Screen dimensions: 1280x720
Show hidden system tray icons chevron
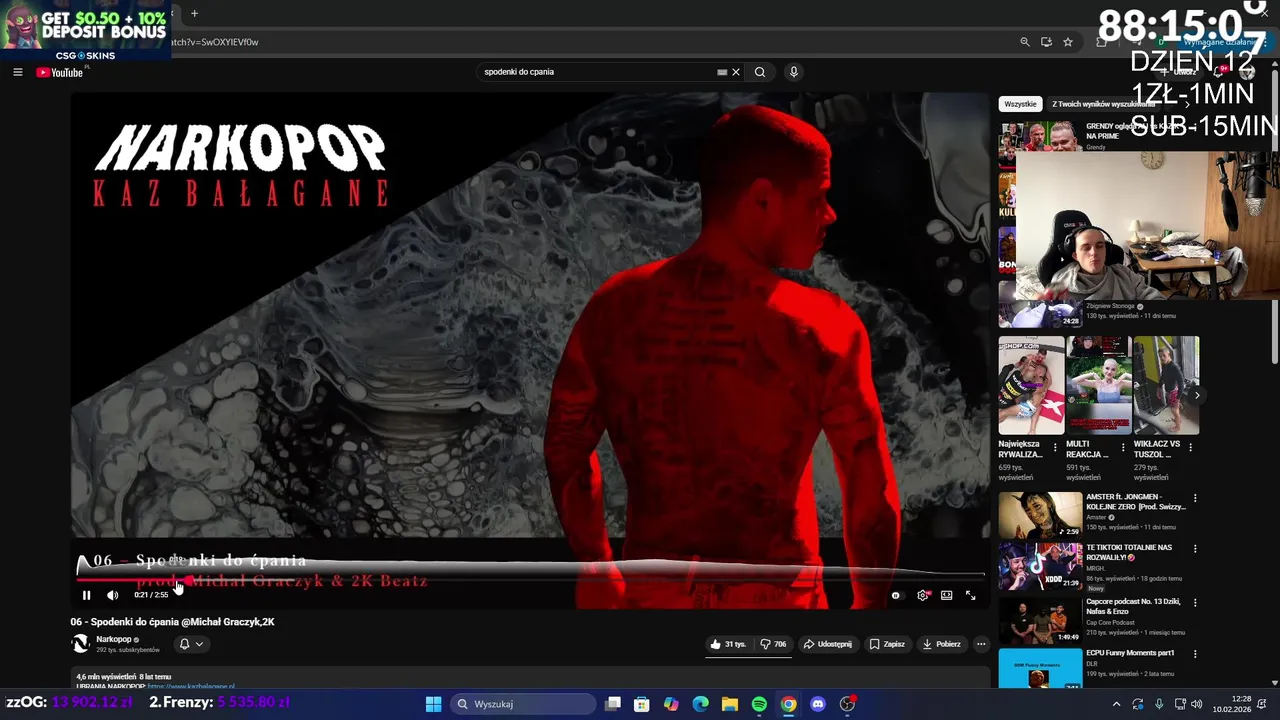1116,704
